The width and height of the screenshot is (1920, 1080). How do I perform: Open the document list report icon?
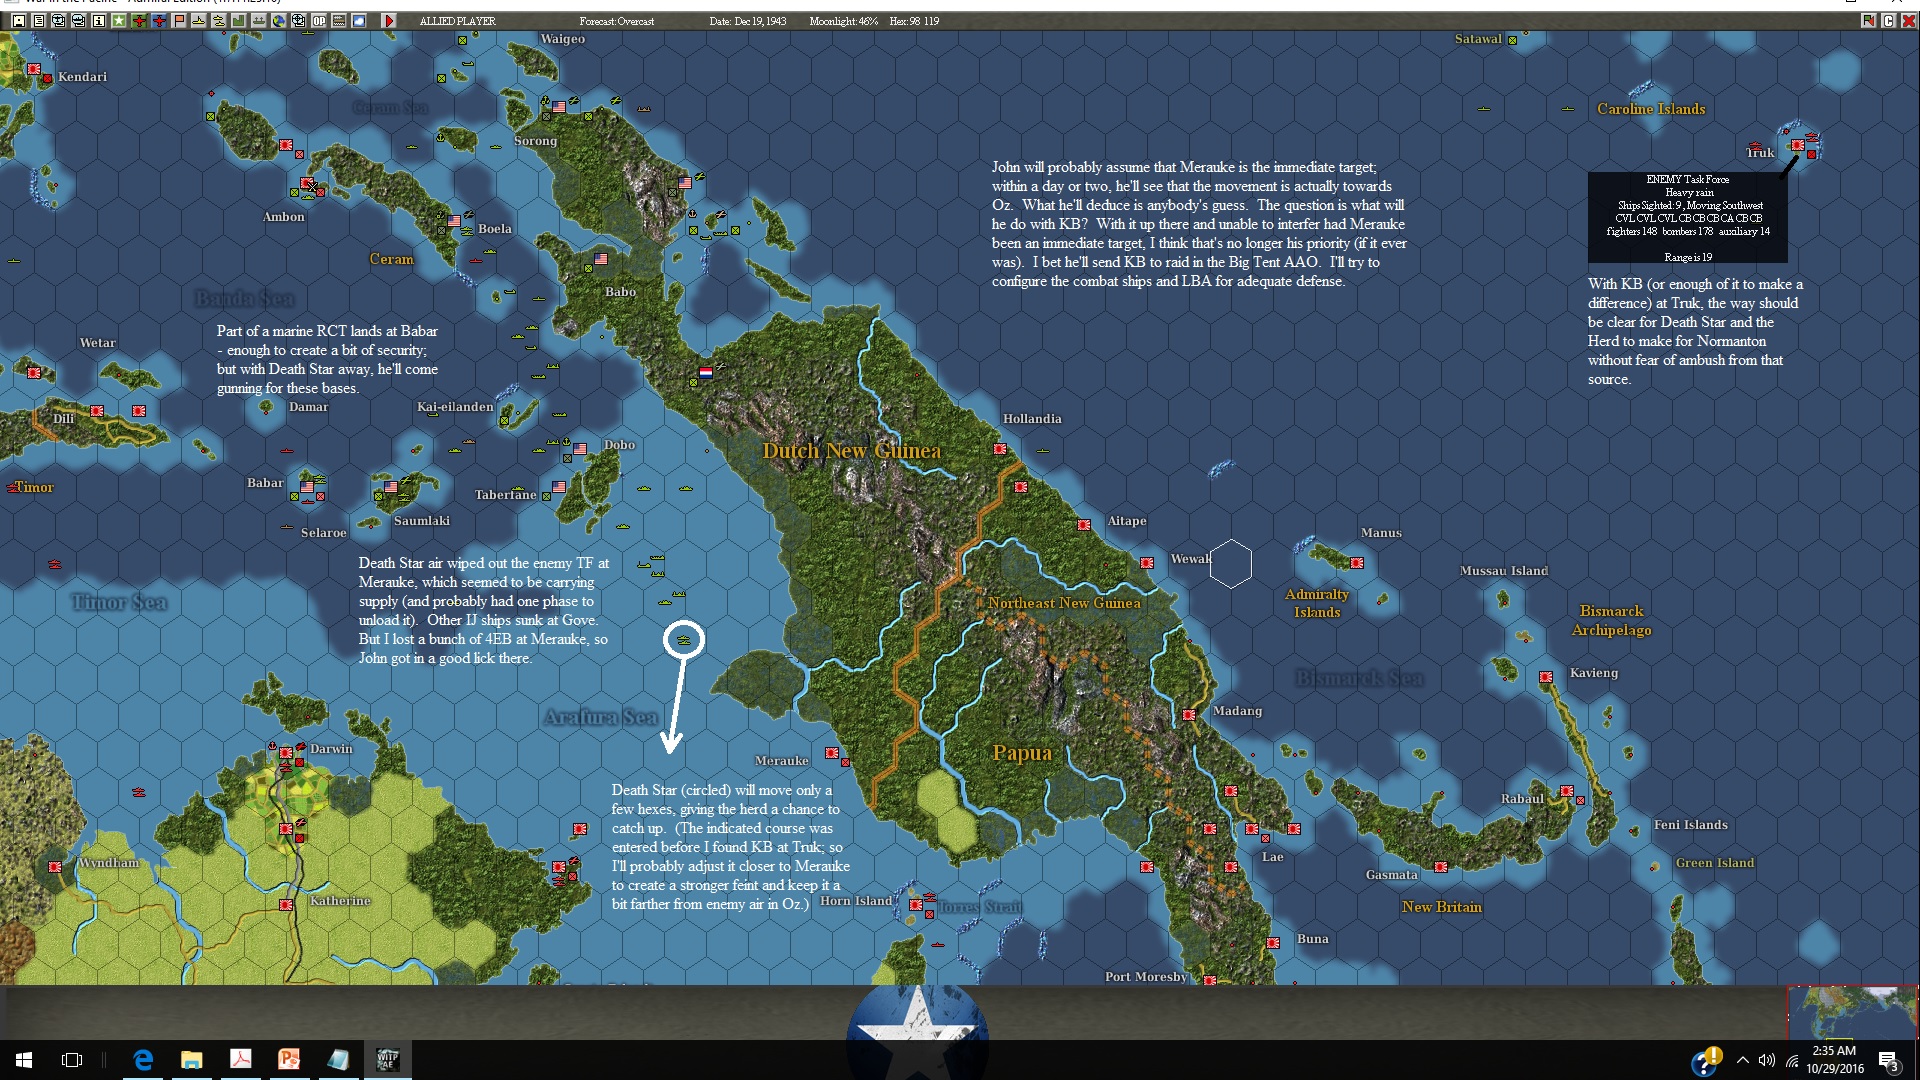click(39, 20)
